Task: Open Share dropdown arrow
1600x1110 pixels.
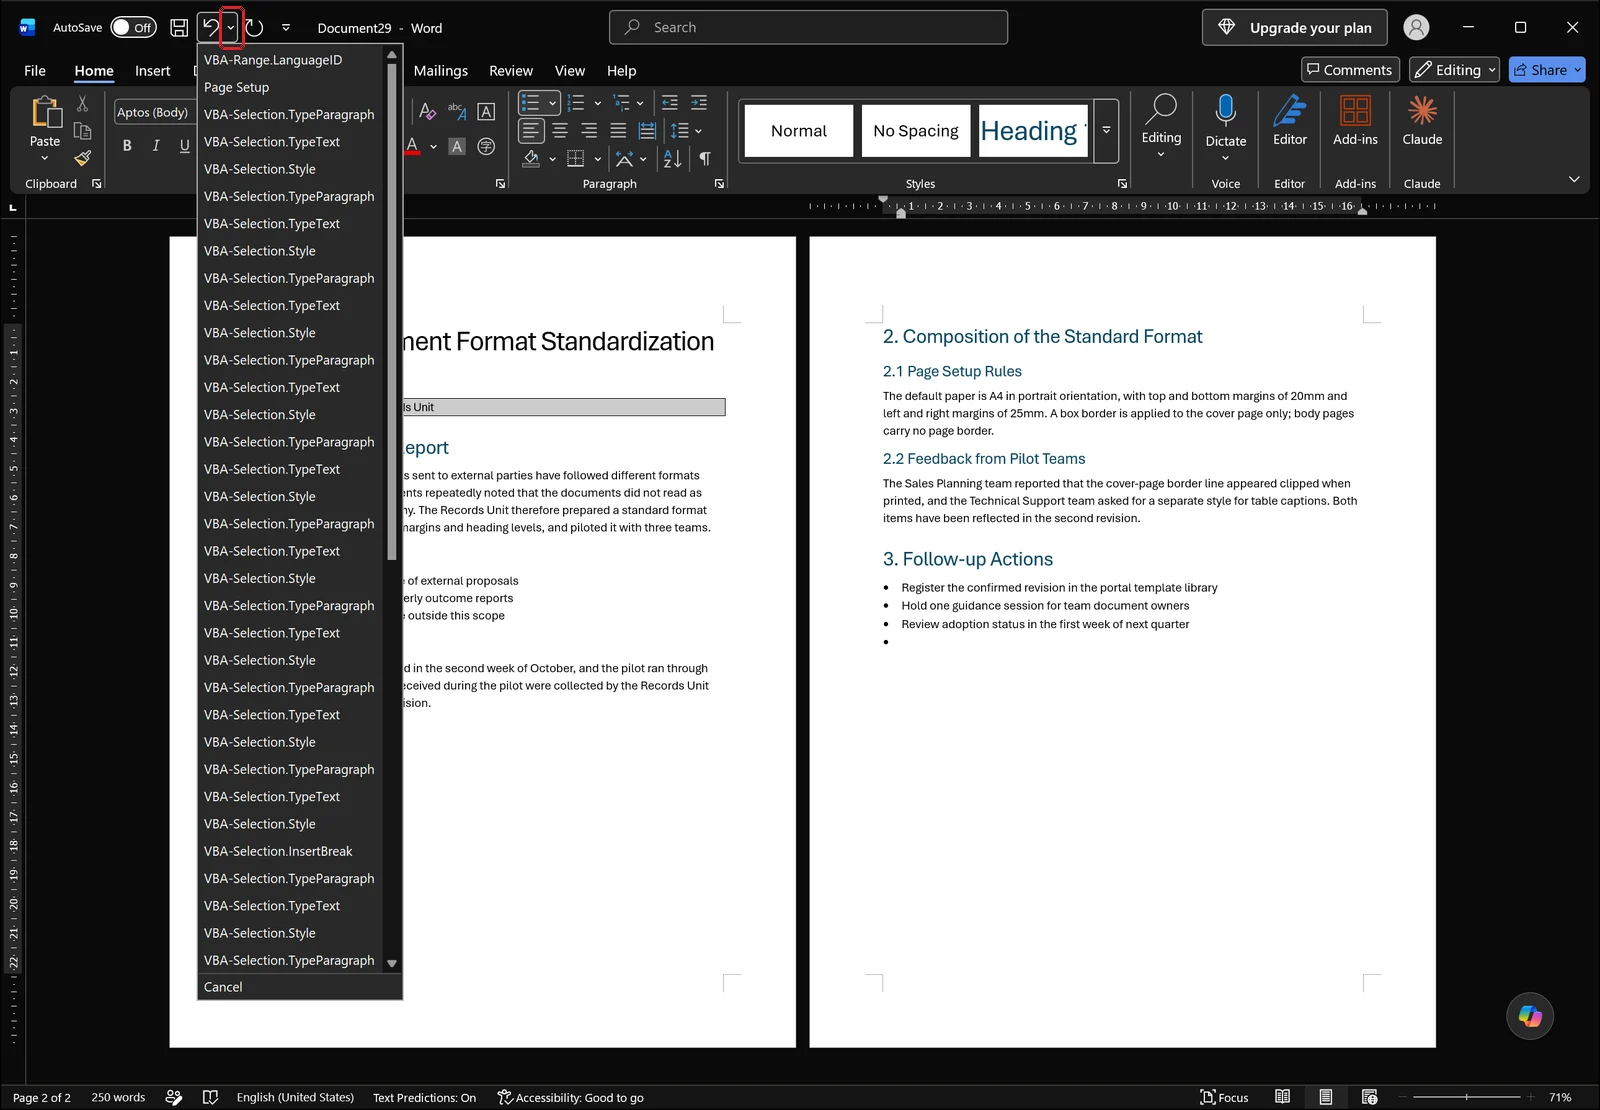Action: click(1578, 70)
